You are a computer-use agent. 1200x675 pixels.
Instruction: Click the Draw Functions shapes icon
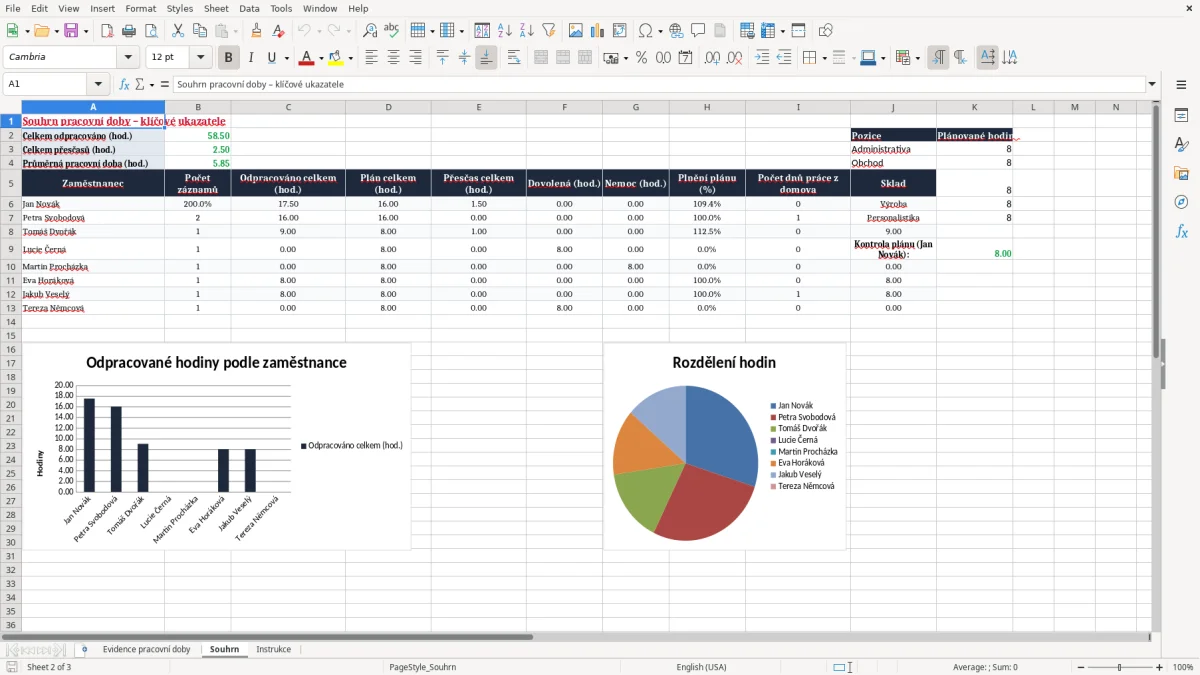(826, 31)
